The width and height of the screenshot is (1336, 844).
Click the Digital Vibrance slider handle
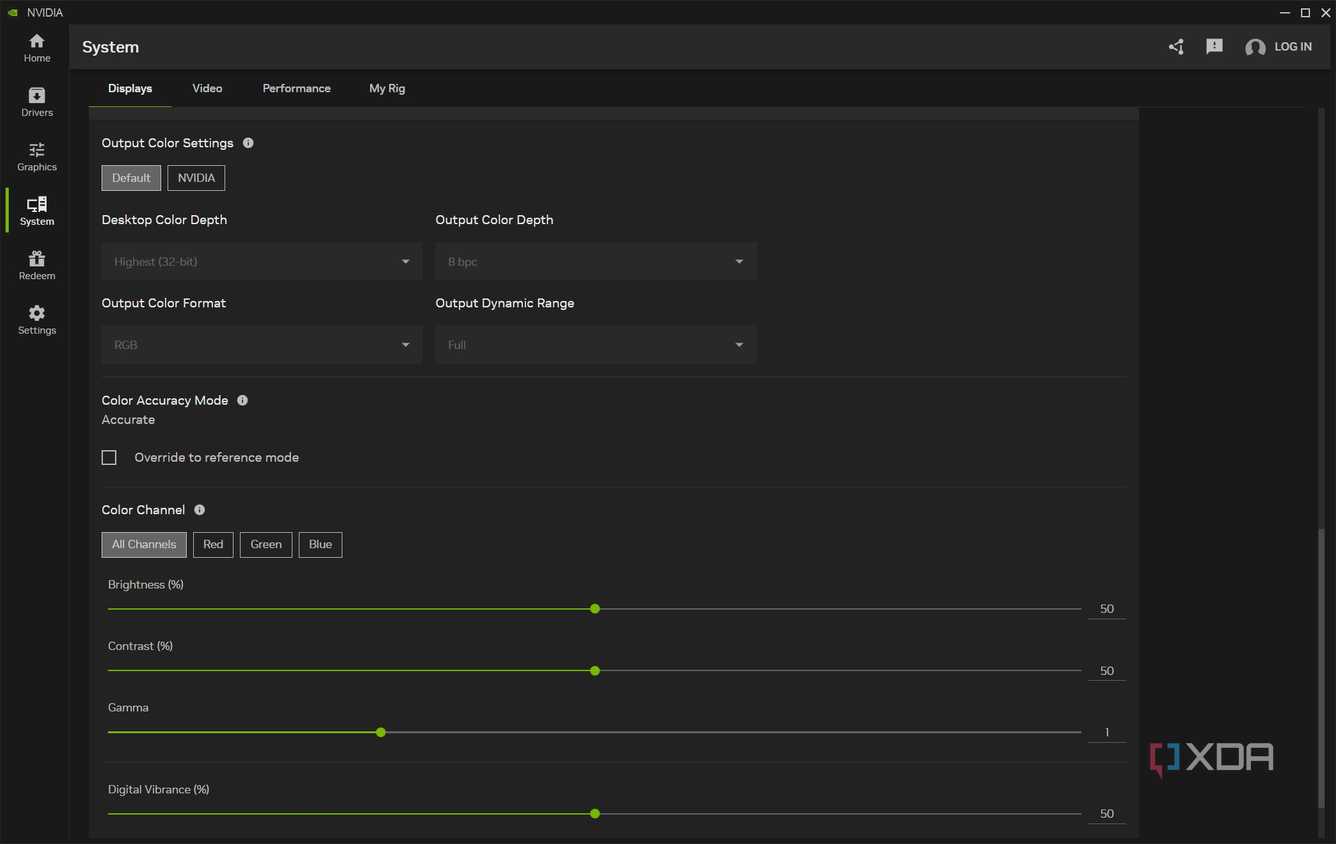point(595,814)
